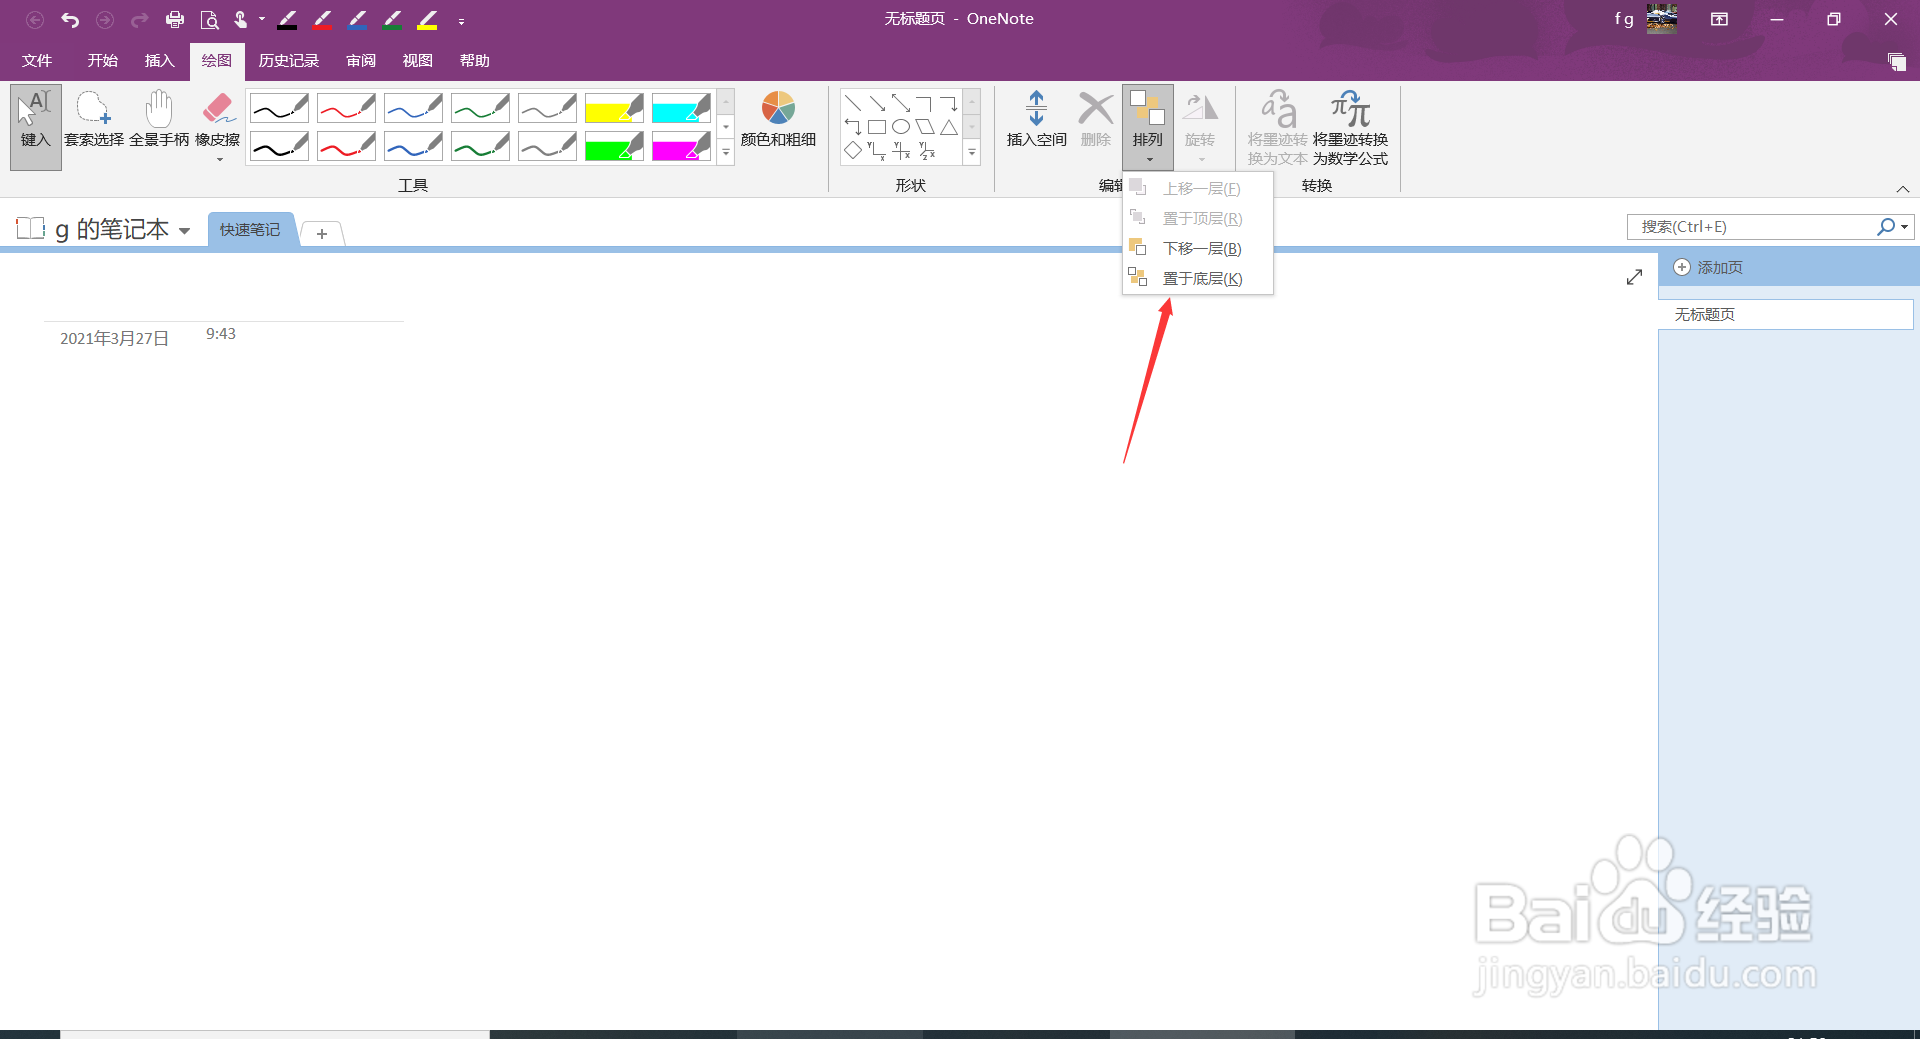Toggle touch/mouse mode icon in title bar

point(240,19)
